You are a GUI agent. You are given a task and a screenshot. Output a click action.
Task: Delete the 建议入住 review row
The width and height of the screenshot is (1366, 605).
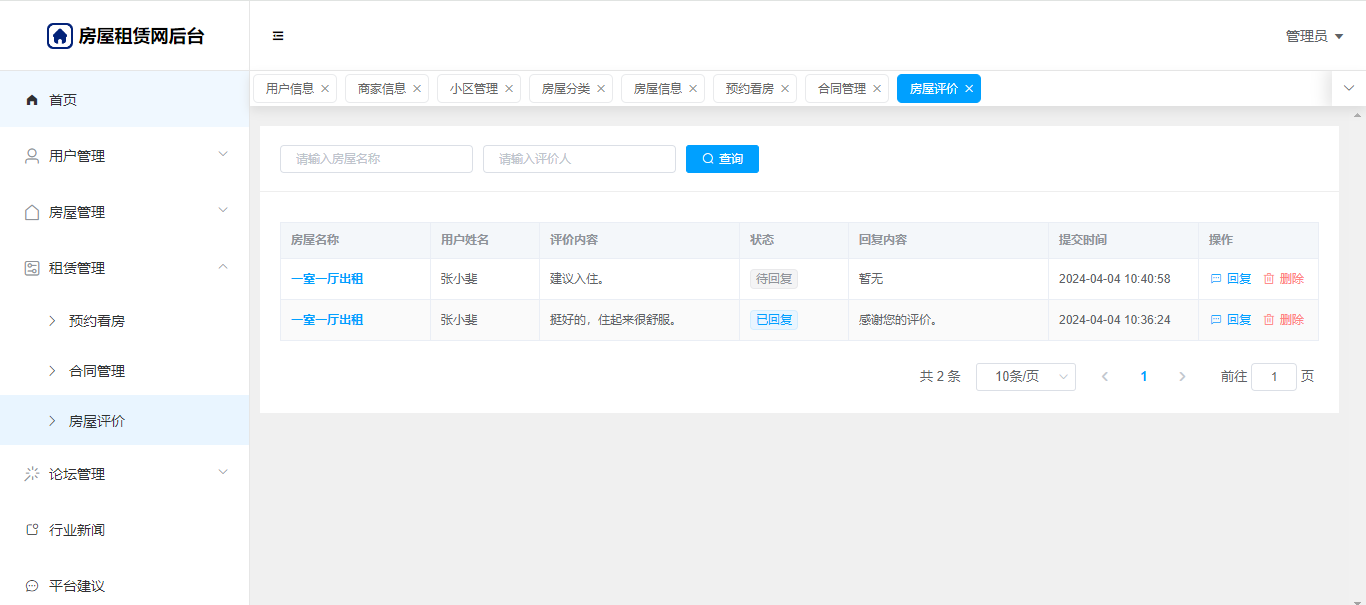point(1283,279)
